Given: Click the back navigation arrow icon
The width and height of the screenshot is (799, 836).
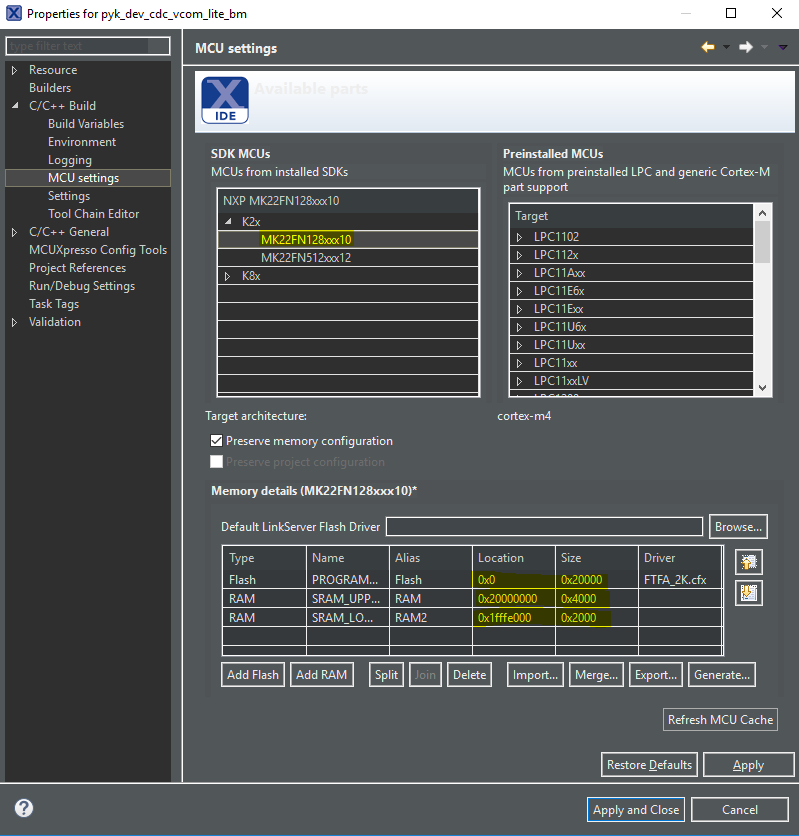Looking at the screenshot, I should [x=708, y=47].
